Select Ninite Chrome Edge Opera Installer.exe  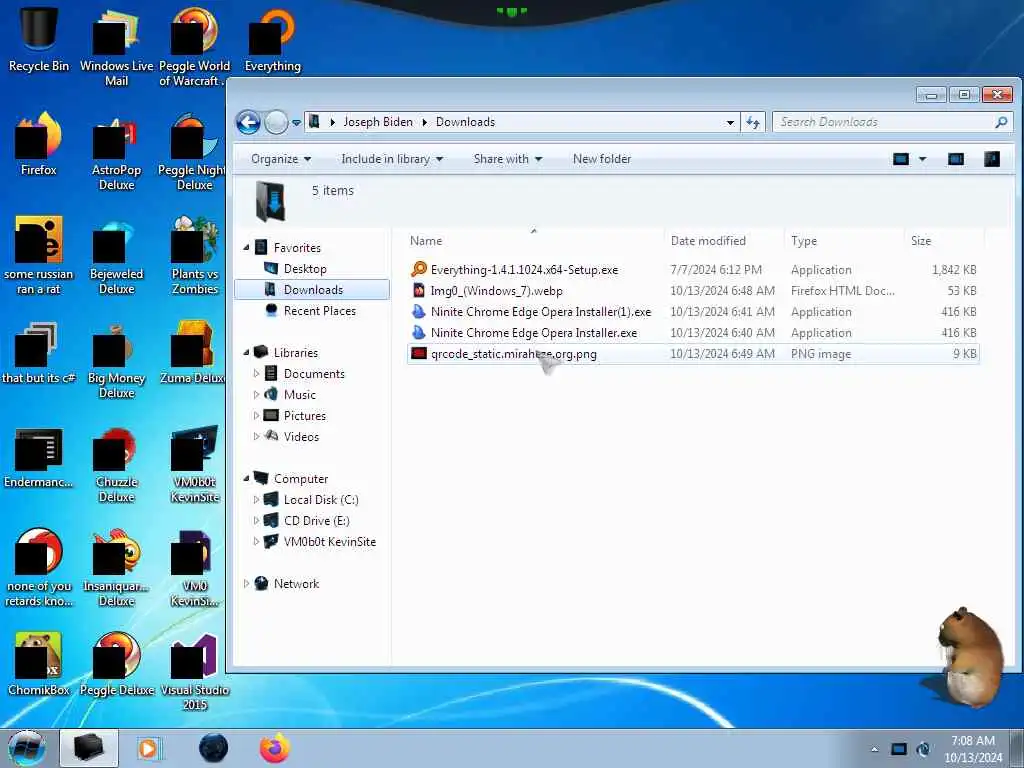[534, 332]
